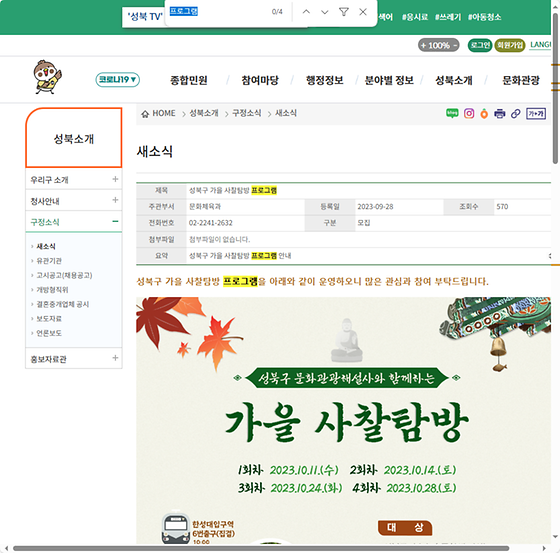Click the Seongbuk bird mascot logo
This screenshot has width=560, height=553.
pyautogui.click(x=48, y=77)
